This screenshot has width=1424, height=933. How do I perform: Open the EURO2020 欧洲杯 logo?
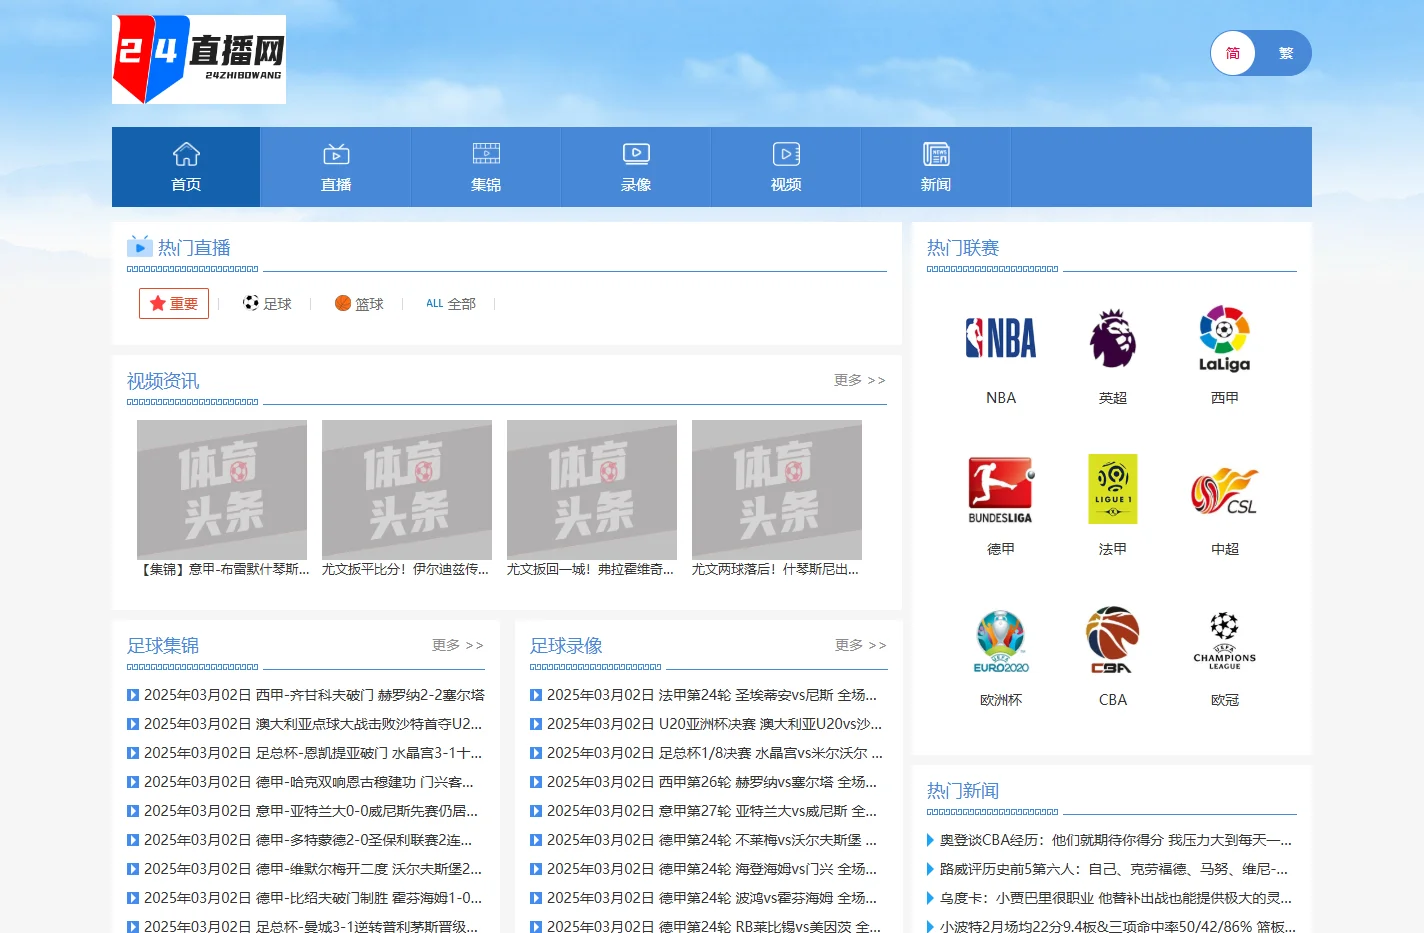coord(1001,640)
